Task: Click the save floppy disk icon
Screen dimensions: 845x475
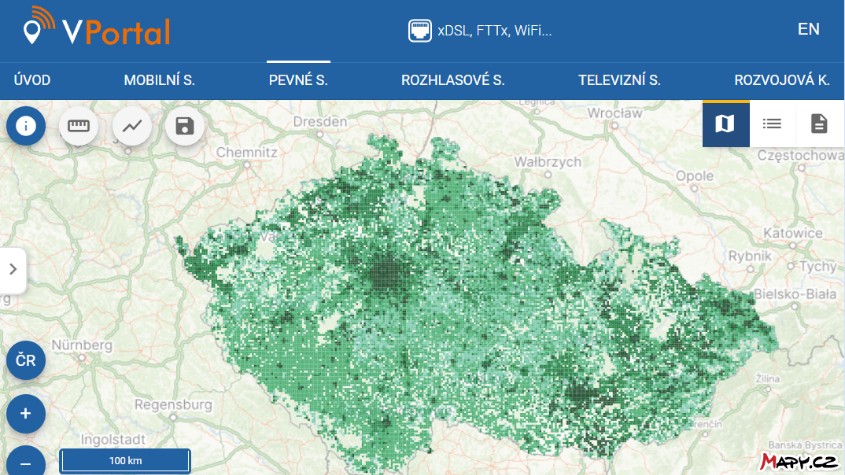Action: (x=184, y=126)
